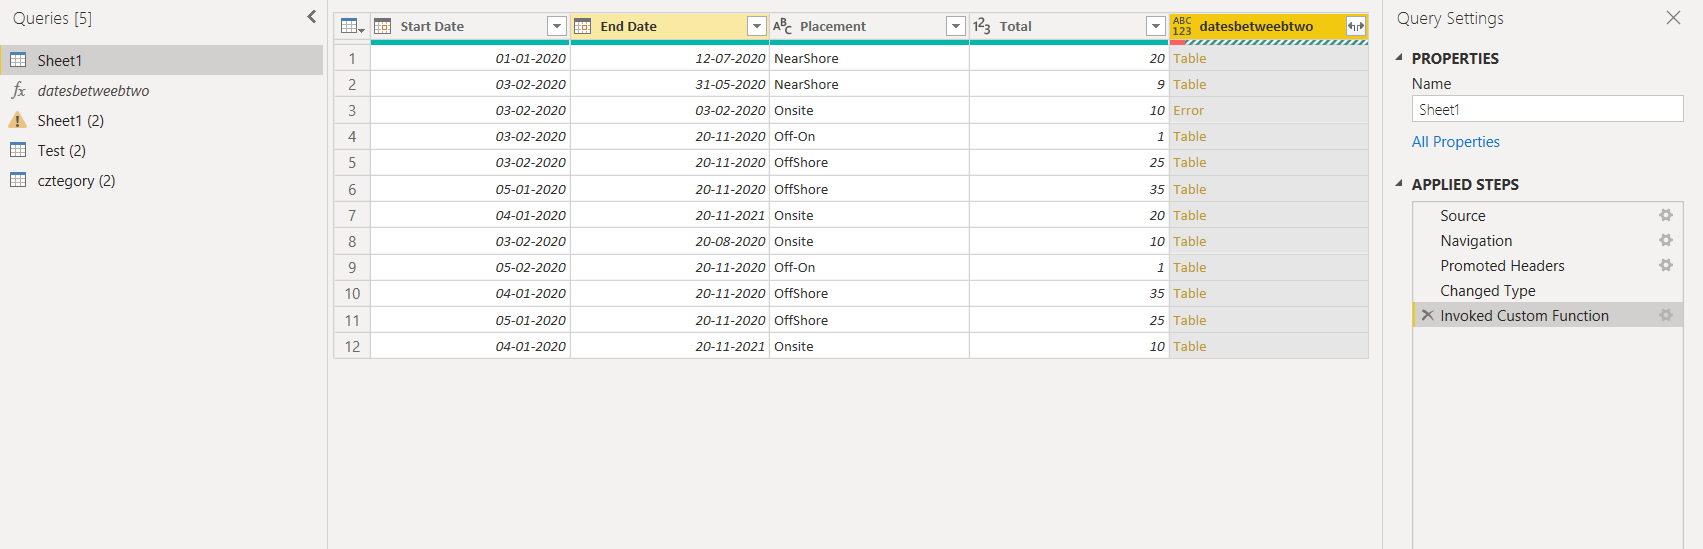Select row number 5 in the grid
Image resolution: width=1703 pixels, height=549 pixels.
pyautogui.click(x=352, y=162)
